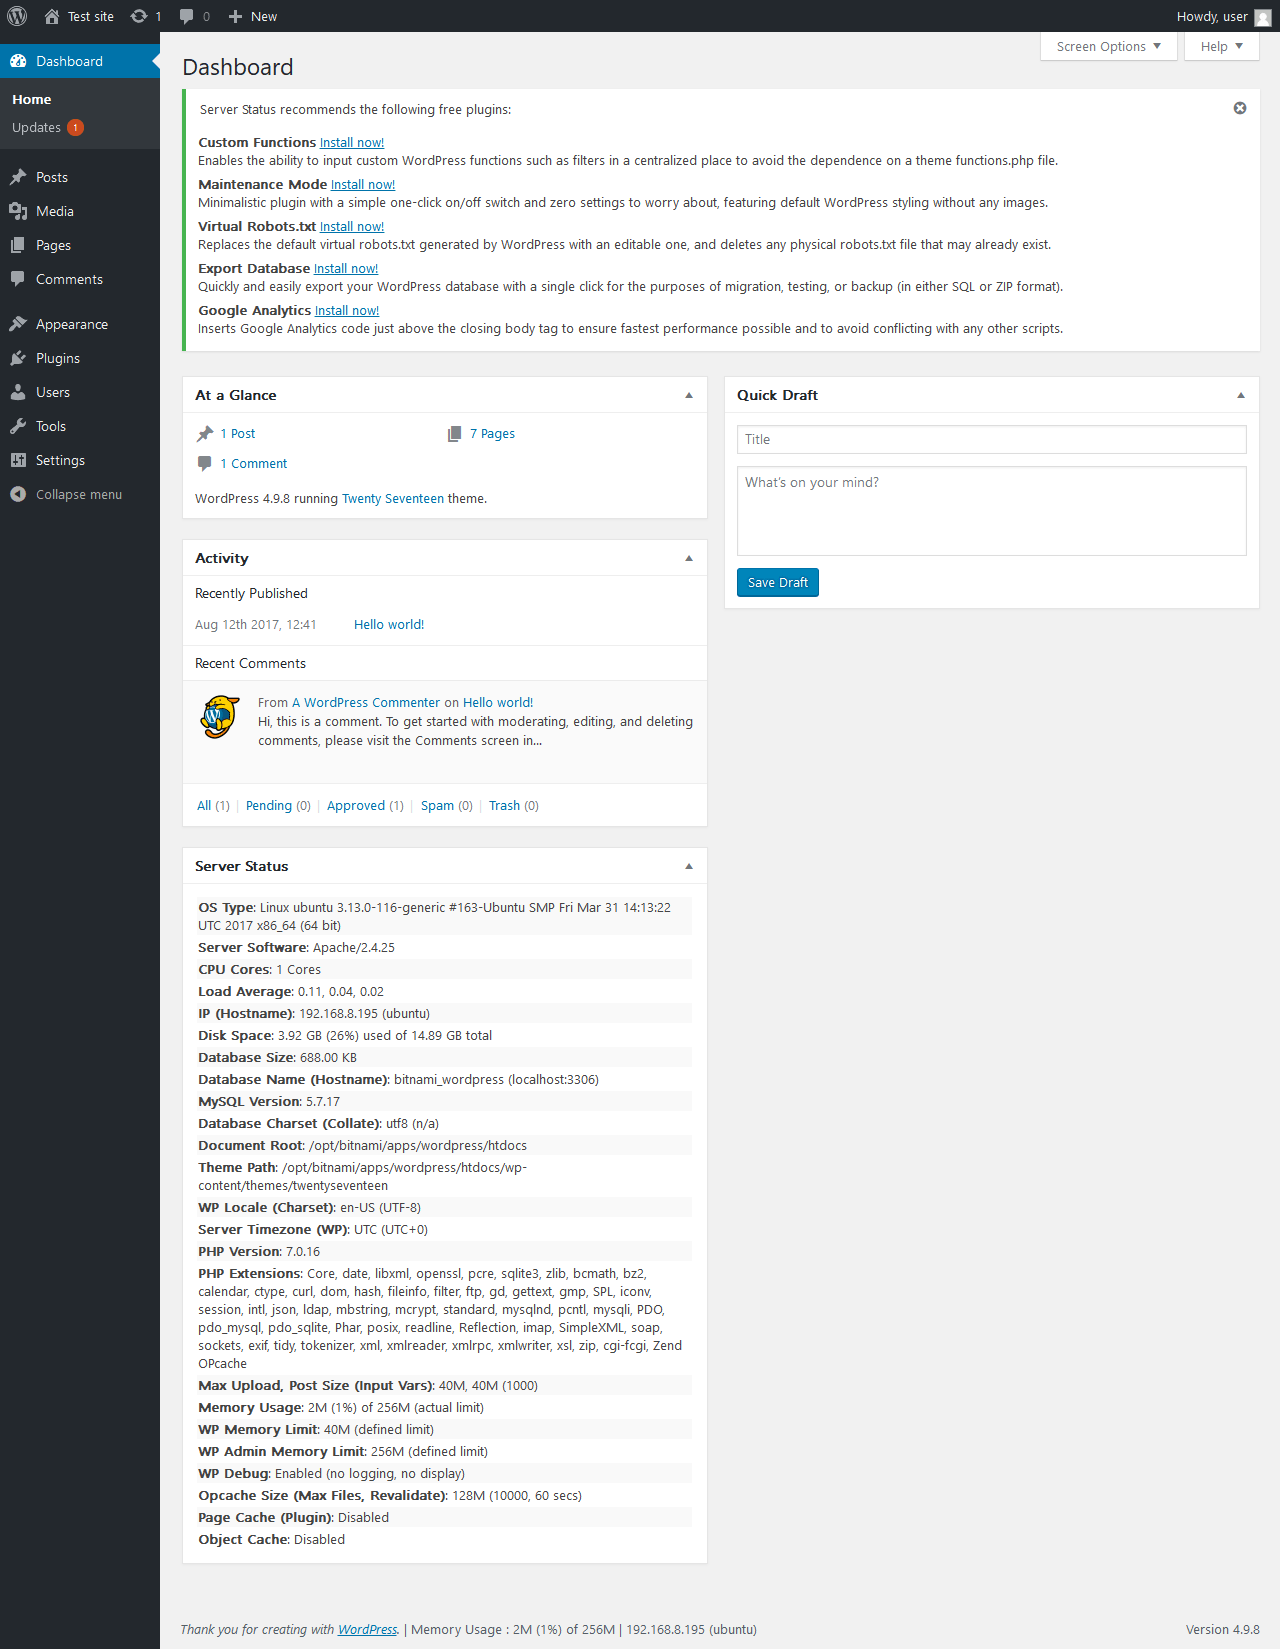Open the 1 Post link
The image size is (1280, 1649).
238,433
